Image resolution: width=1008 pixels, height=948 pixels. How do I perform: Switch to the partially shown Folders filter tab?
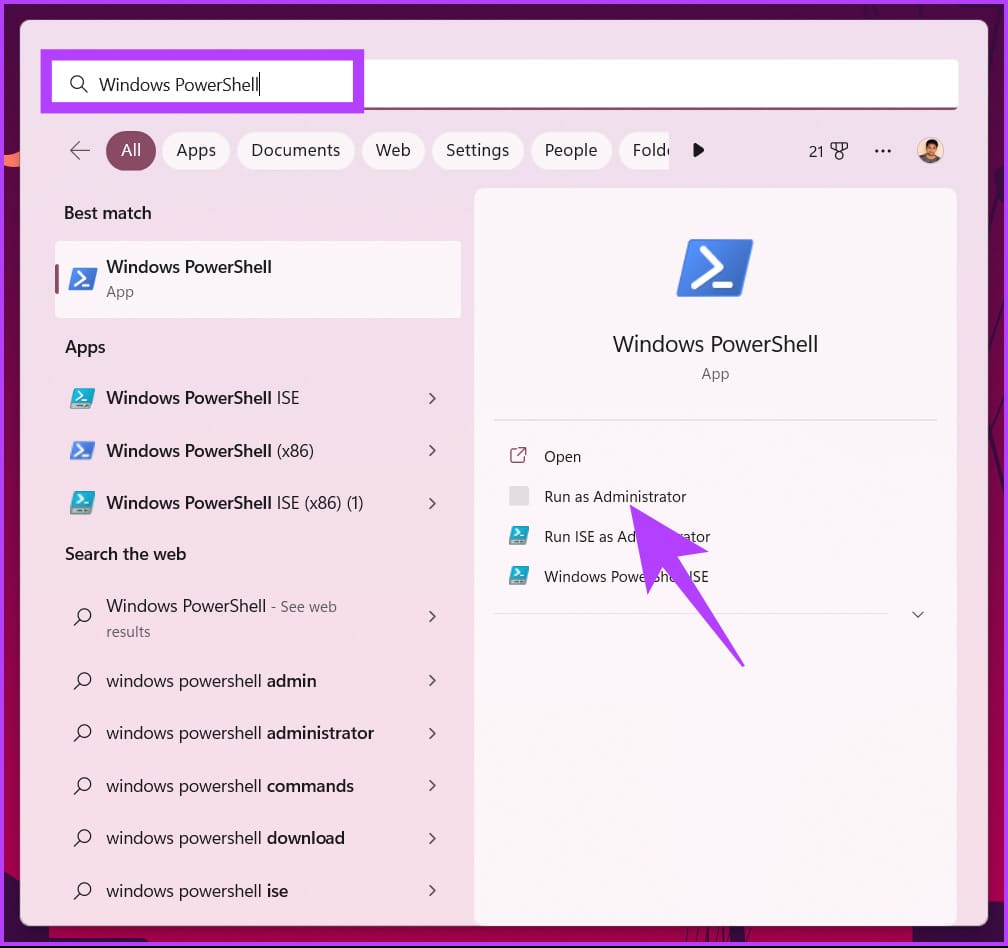pyautogui.click(x=645, y=150)
